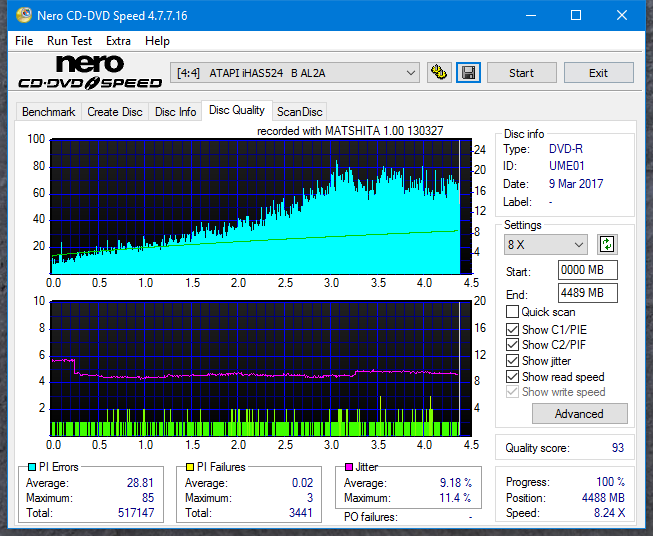Viewport: 653px width, 536px height.
Task: Click PI Errors average 28.81
Action: pos(140,483)
